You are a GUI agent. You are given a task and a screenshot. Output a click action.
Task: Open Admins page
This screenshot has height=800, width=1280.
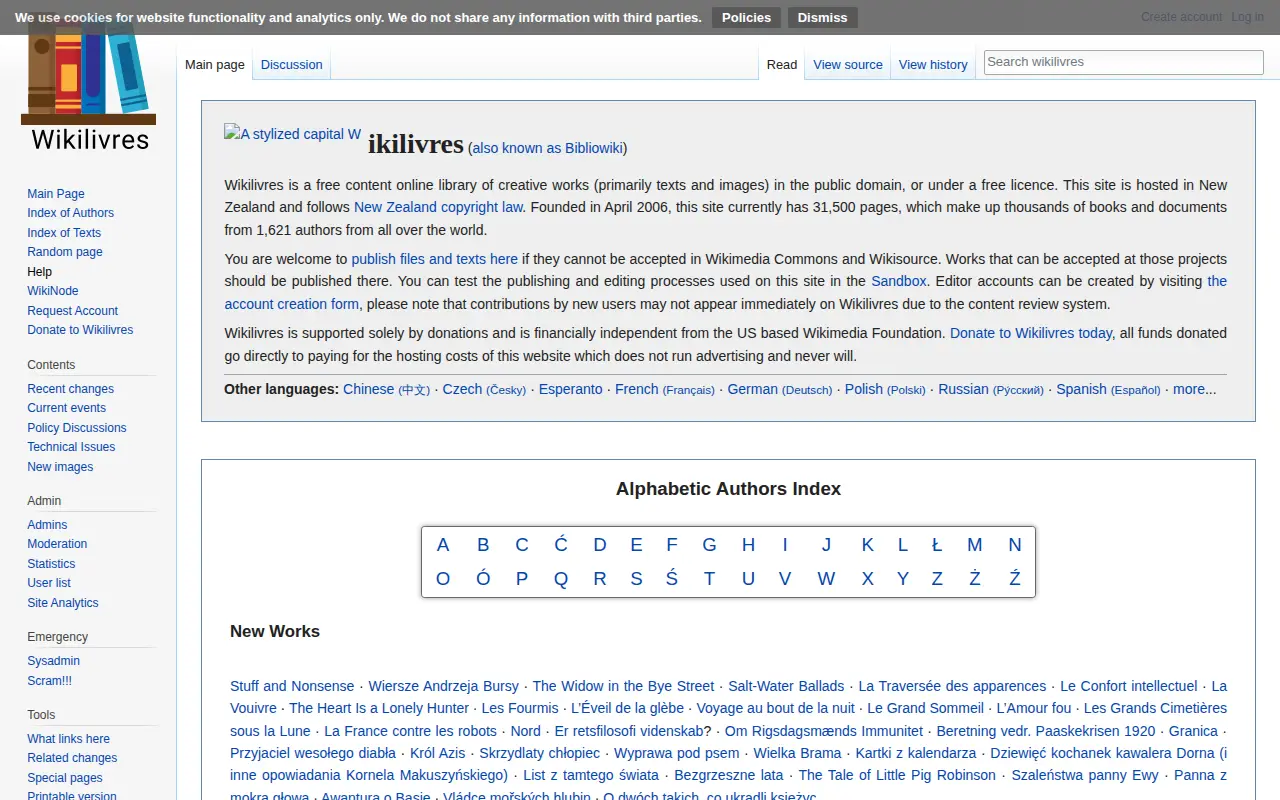[x=47, y=525]
